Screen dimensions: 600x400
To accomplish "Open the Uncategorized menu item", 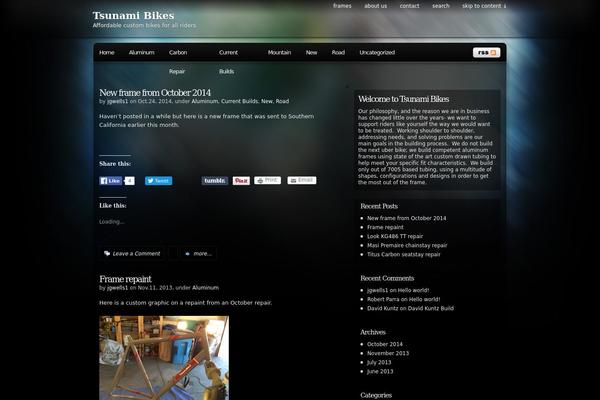I will (377, 52).
